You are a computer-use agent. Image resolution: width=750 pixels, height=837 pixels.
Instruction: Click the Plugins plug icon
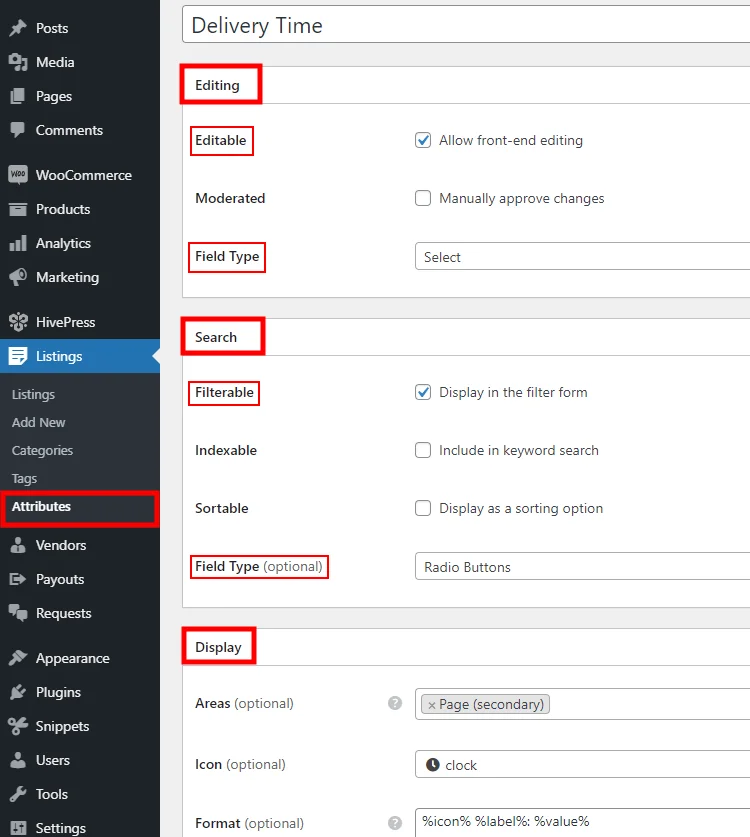pos(18,692)
